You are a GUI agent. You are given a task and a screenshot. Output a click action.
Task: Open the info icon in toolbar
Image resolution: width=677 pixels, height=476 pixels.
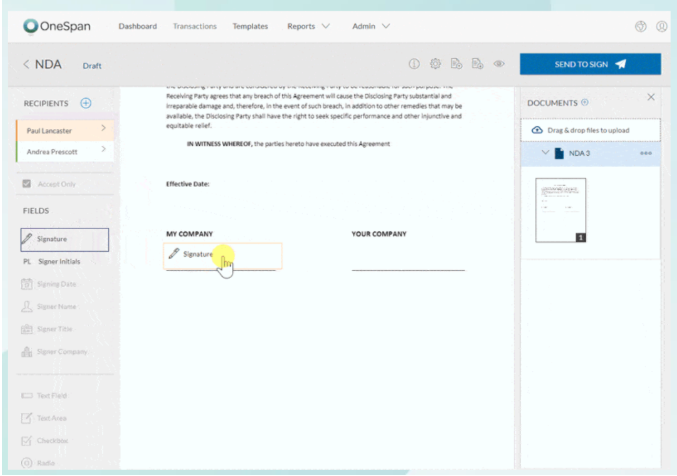coord(412,64)
